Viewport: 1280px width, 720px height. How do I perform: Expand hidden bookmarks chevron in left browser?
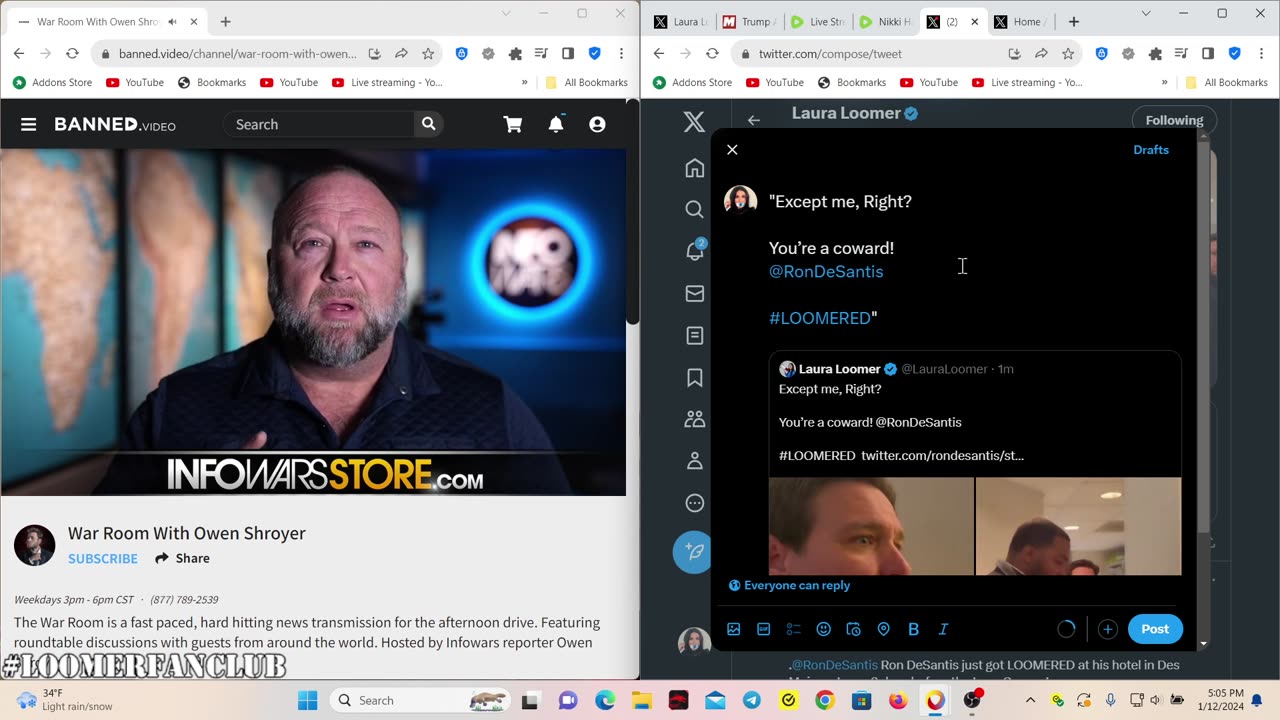(x=524, y=82)
